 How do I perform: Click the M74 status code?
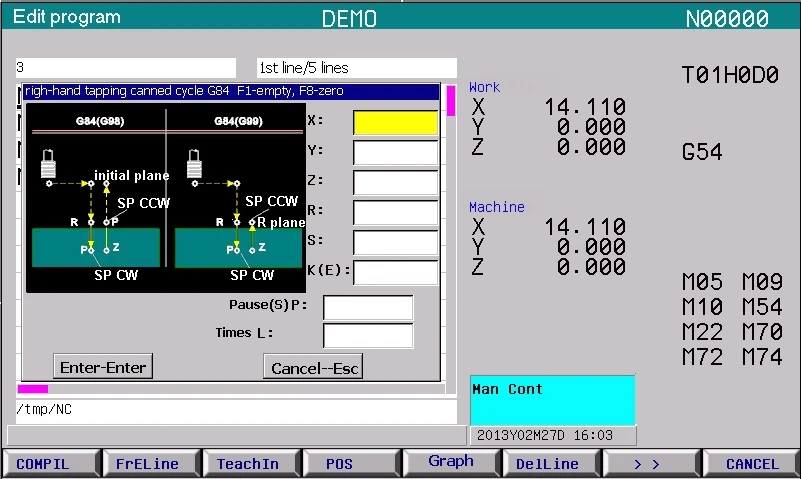762,356
